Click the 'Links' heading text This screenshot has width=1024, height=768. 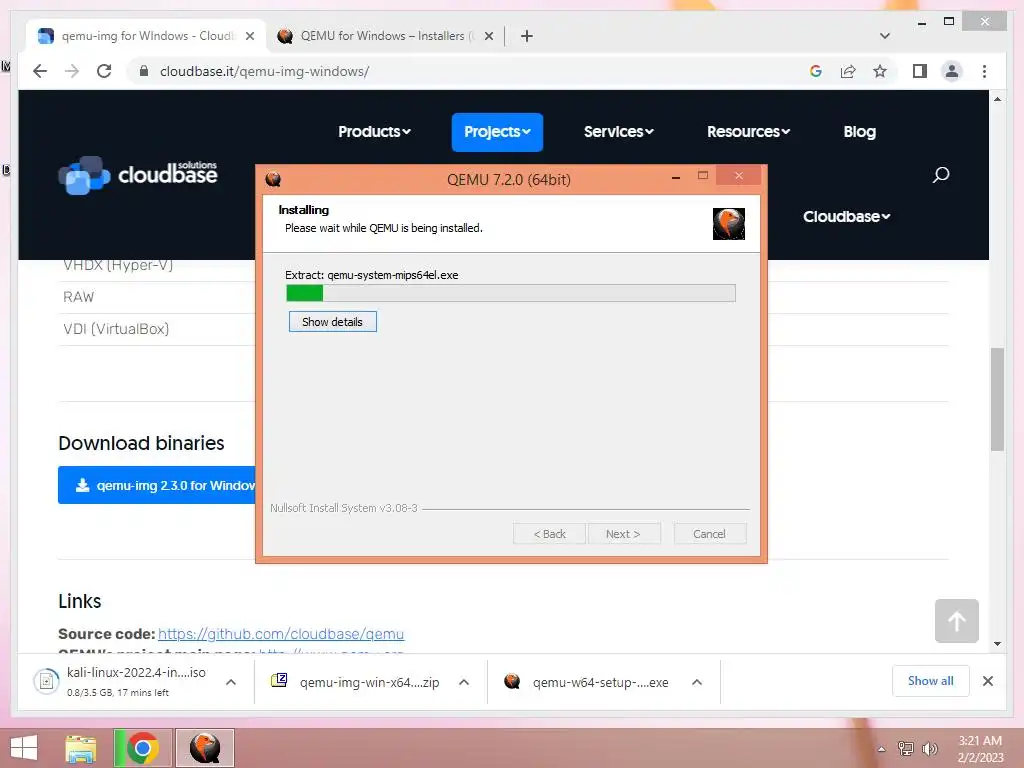(x=80, y=601)
